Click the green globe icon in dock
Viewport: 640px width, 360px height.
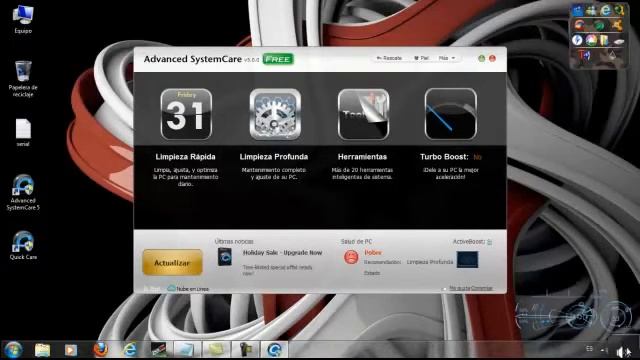(599, 25)
